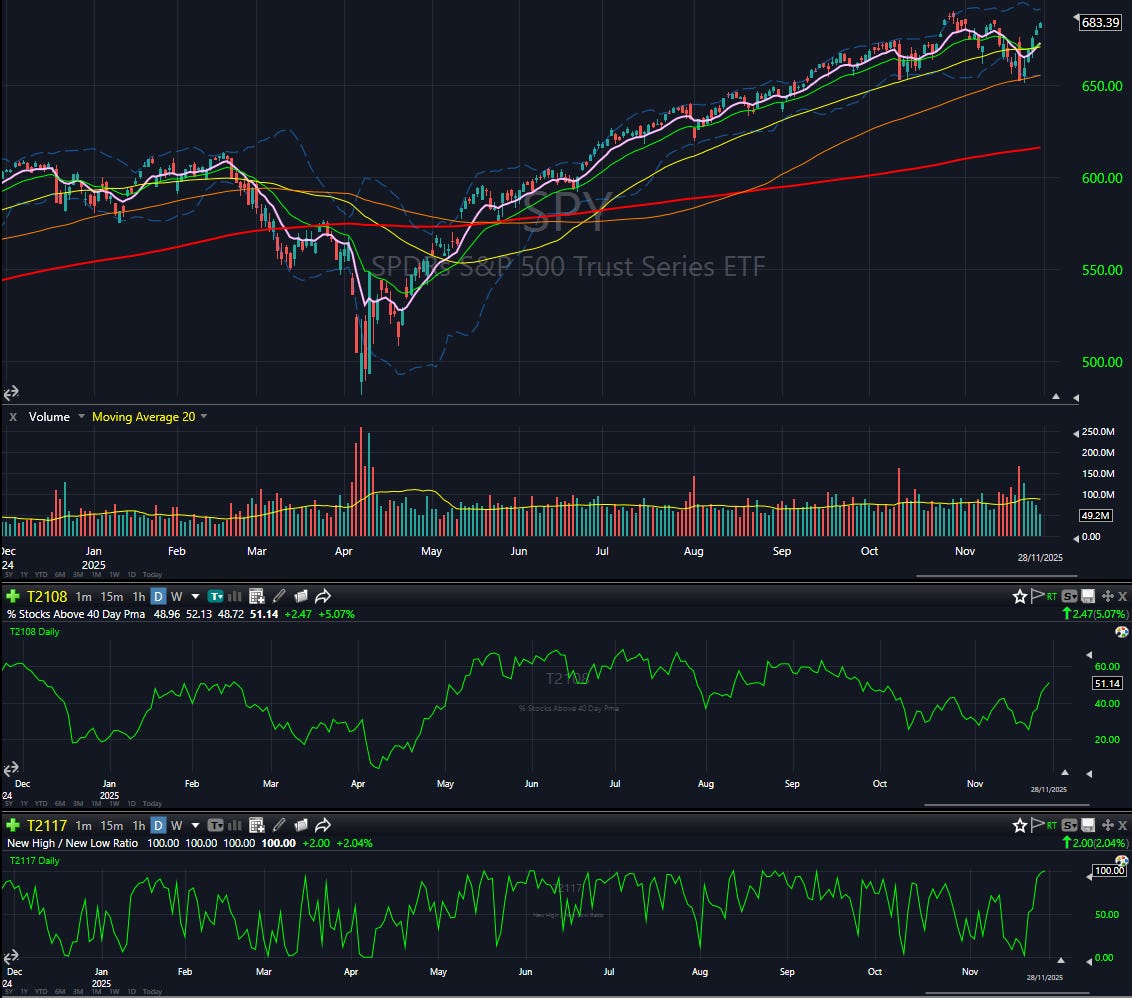Click the share arrow in T2117 toolbar
This screenshot has width=1132, height=998.
tap(323, 824)
